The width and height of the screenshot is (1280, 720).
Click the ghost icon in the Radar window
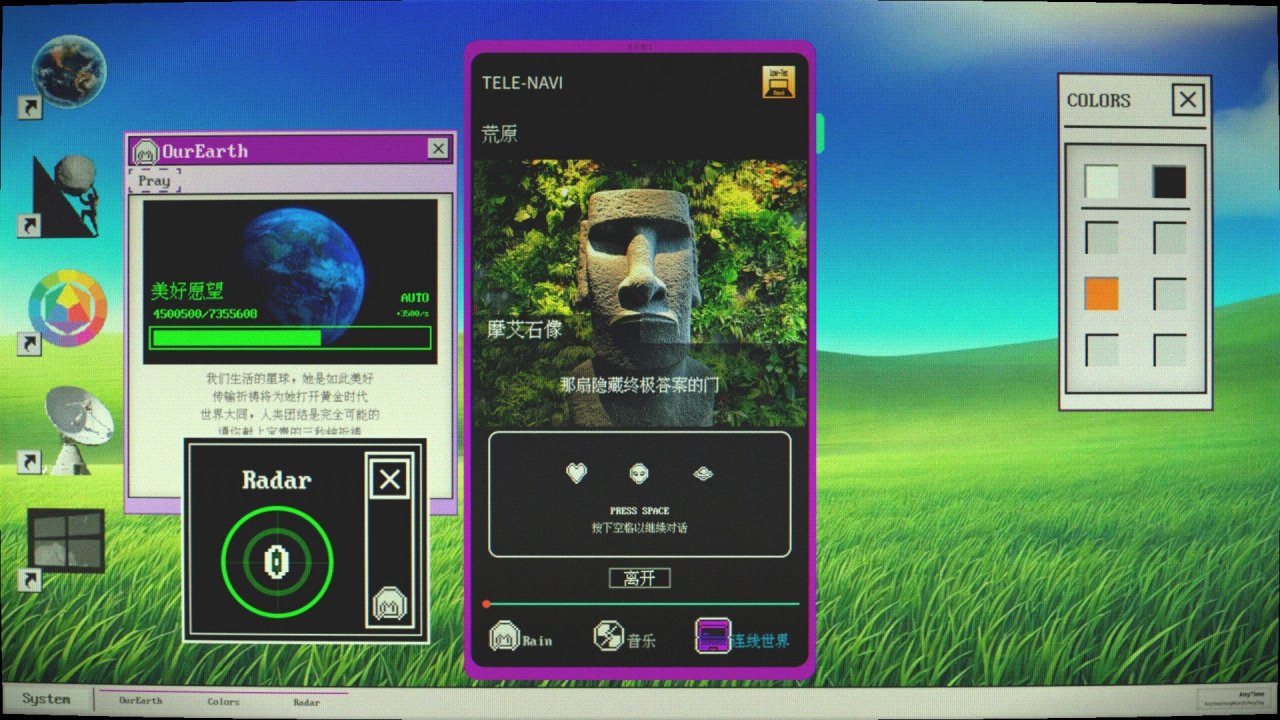(389, 604)
